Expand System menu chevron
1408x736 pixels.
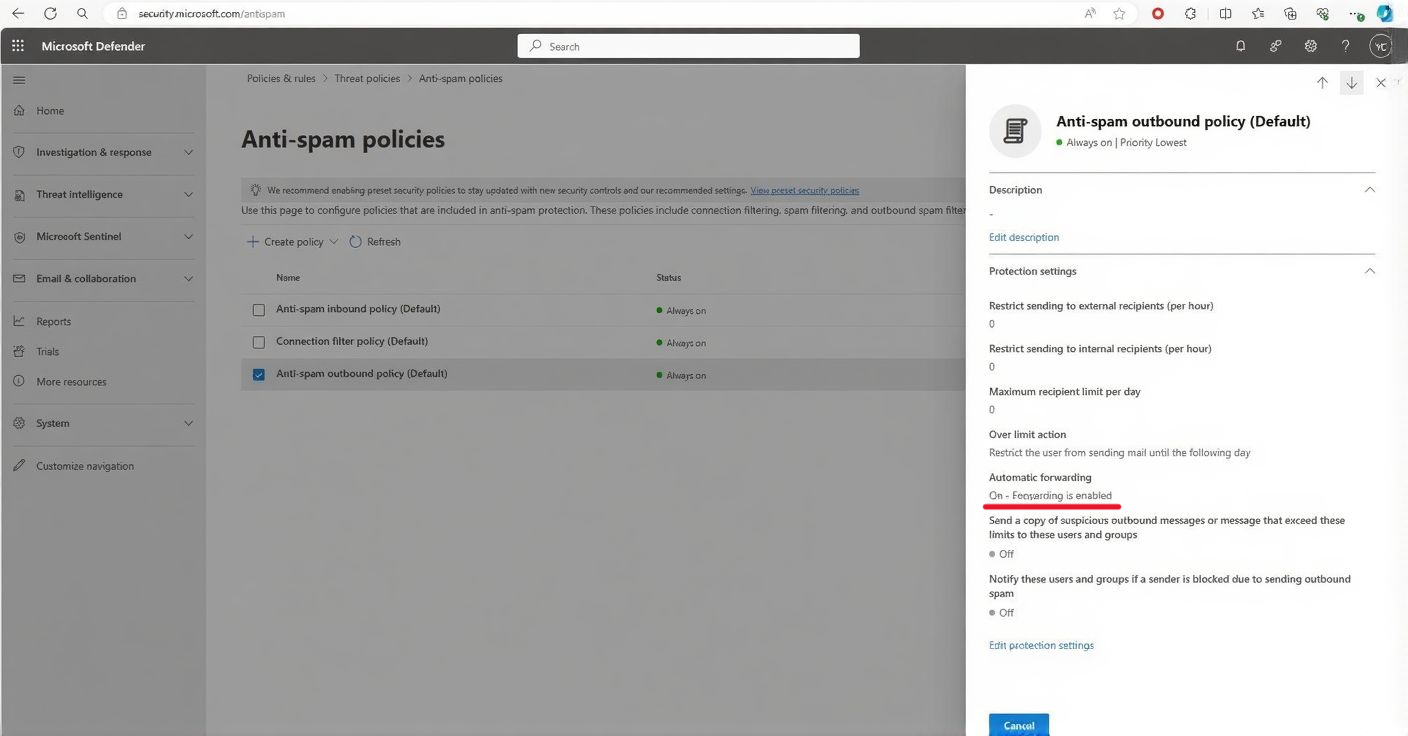coord(188,423)
